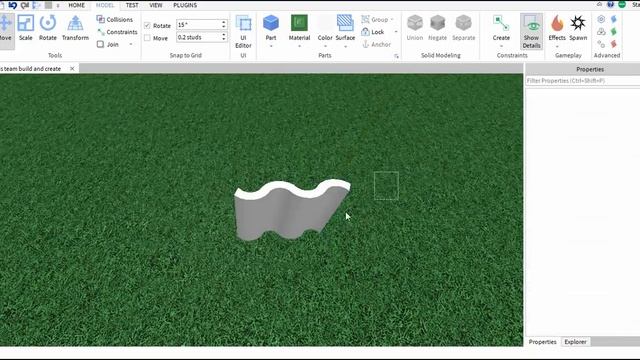Image resolution: width=640 pixels, height=360 pixels.
Task: Switch to the HOME ribbon tab
Action: click(76, 5)
